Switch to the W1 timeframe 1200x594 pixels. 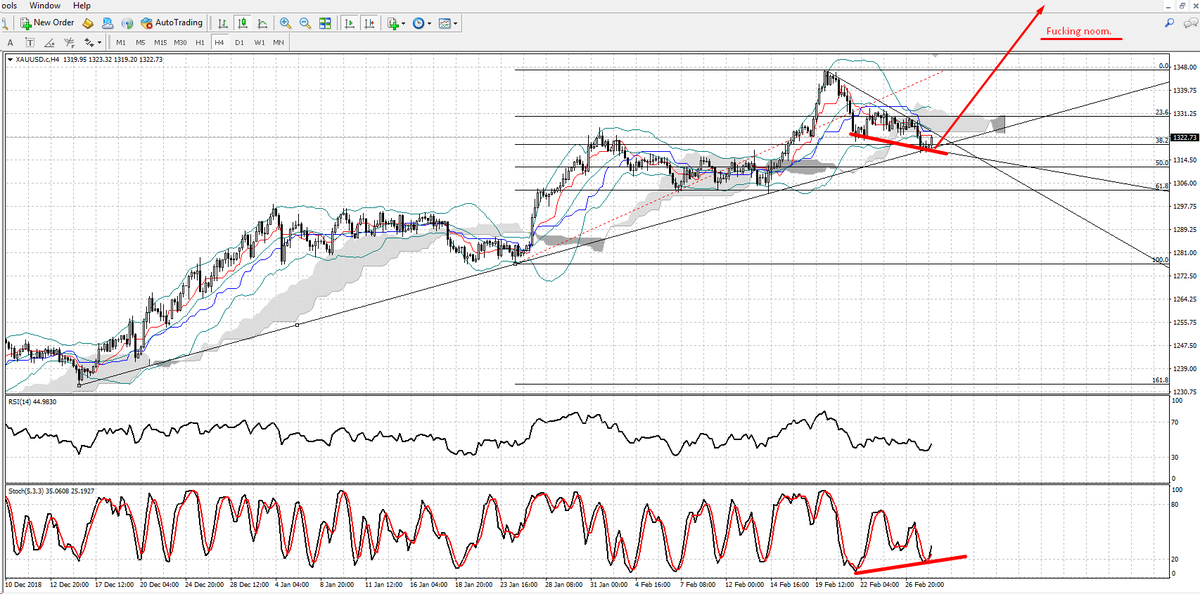[260, 43]
